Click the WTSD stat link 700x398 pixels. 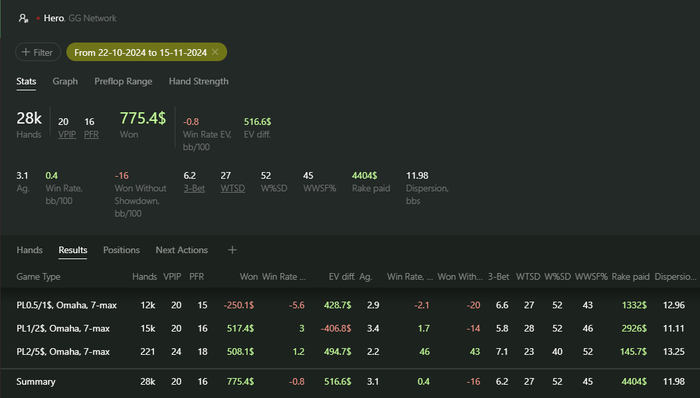pyautogui.click(x=233, y=188)
